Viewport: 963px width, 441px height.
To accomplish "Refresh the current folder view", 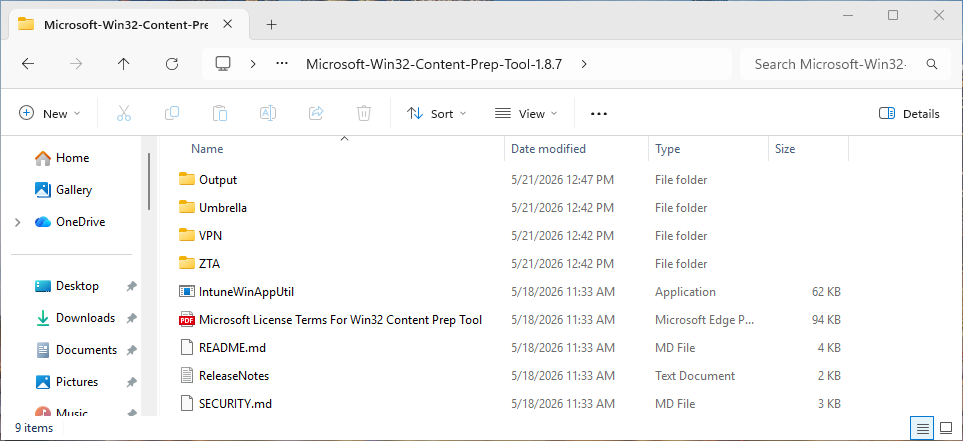I will pyautogui.click(x=172, y=64).
